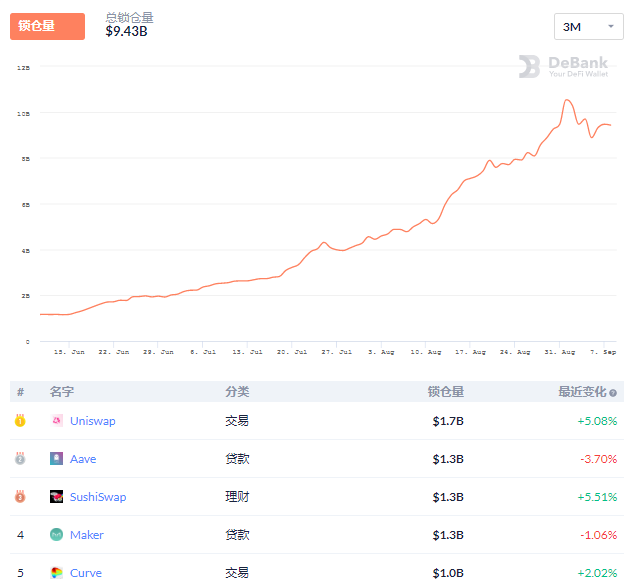Open the Maker project link
This screenshot has height=585, width=632.
pos(87,535)
